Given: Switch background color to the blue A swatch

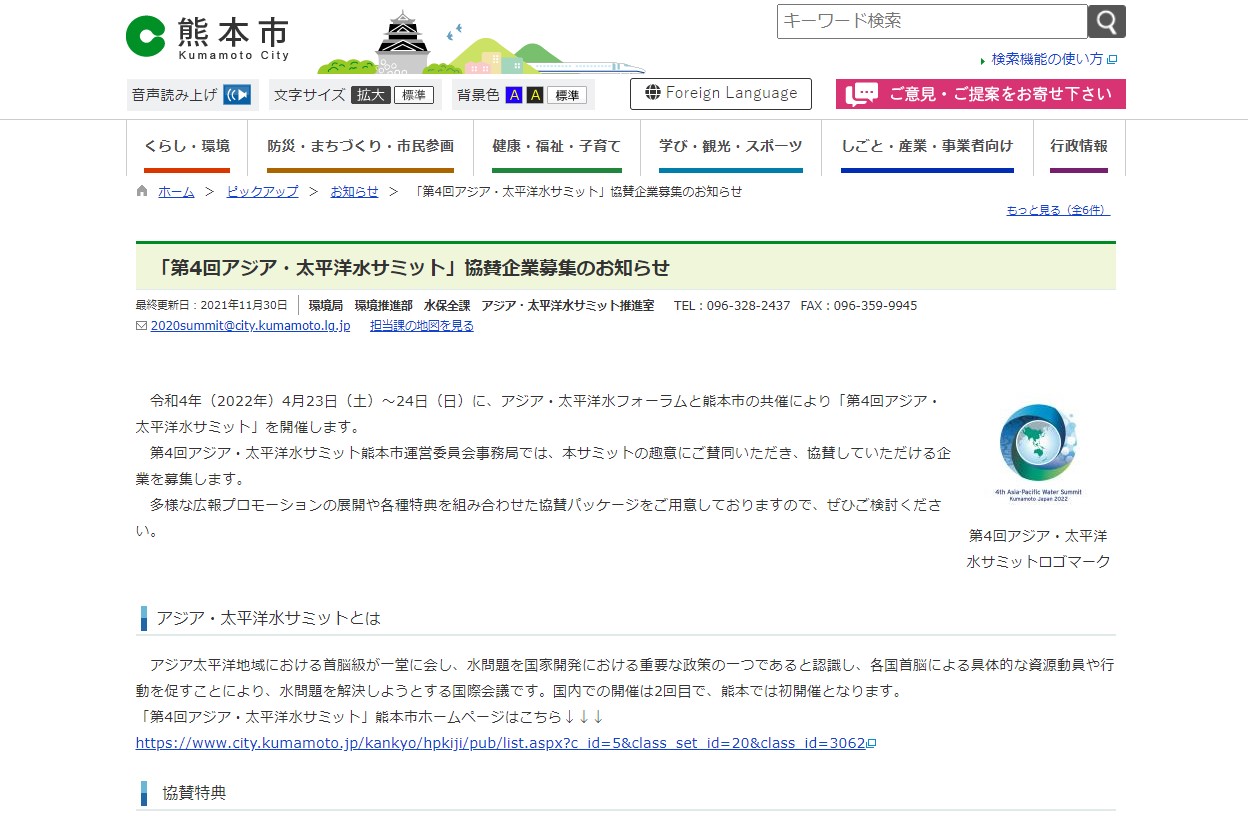Looking at the screenshot, I should [513, 94].
